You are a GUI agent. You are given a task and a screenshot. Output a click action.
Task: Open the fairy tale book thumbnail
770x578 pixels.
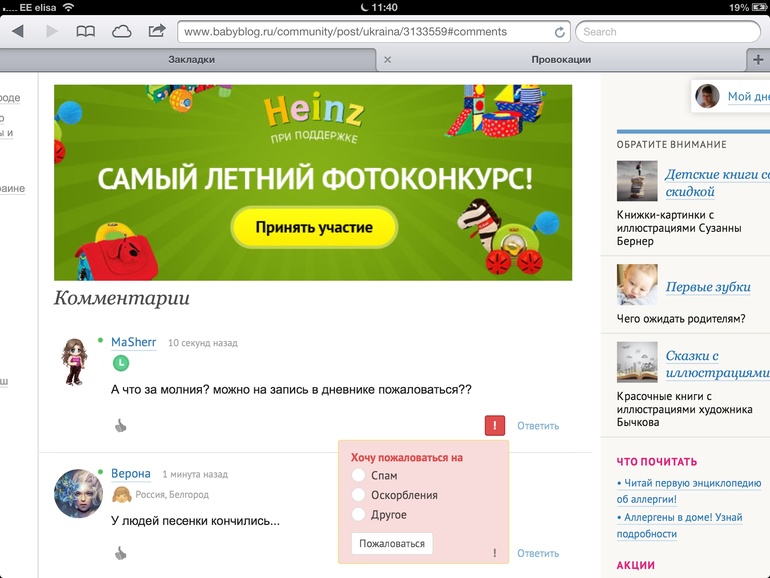[637, 362]
